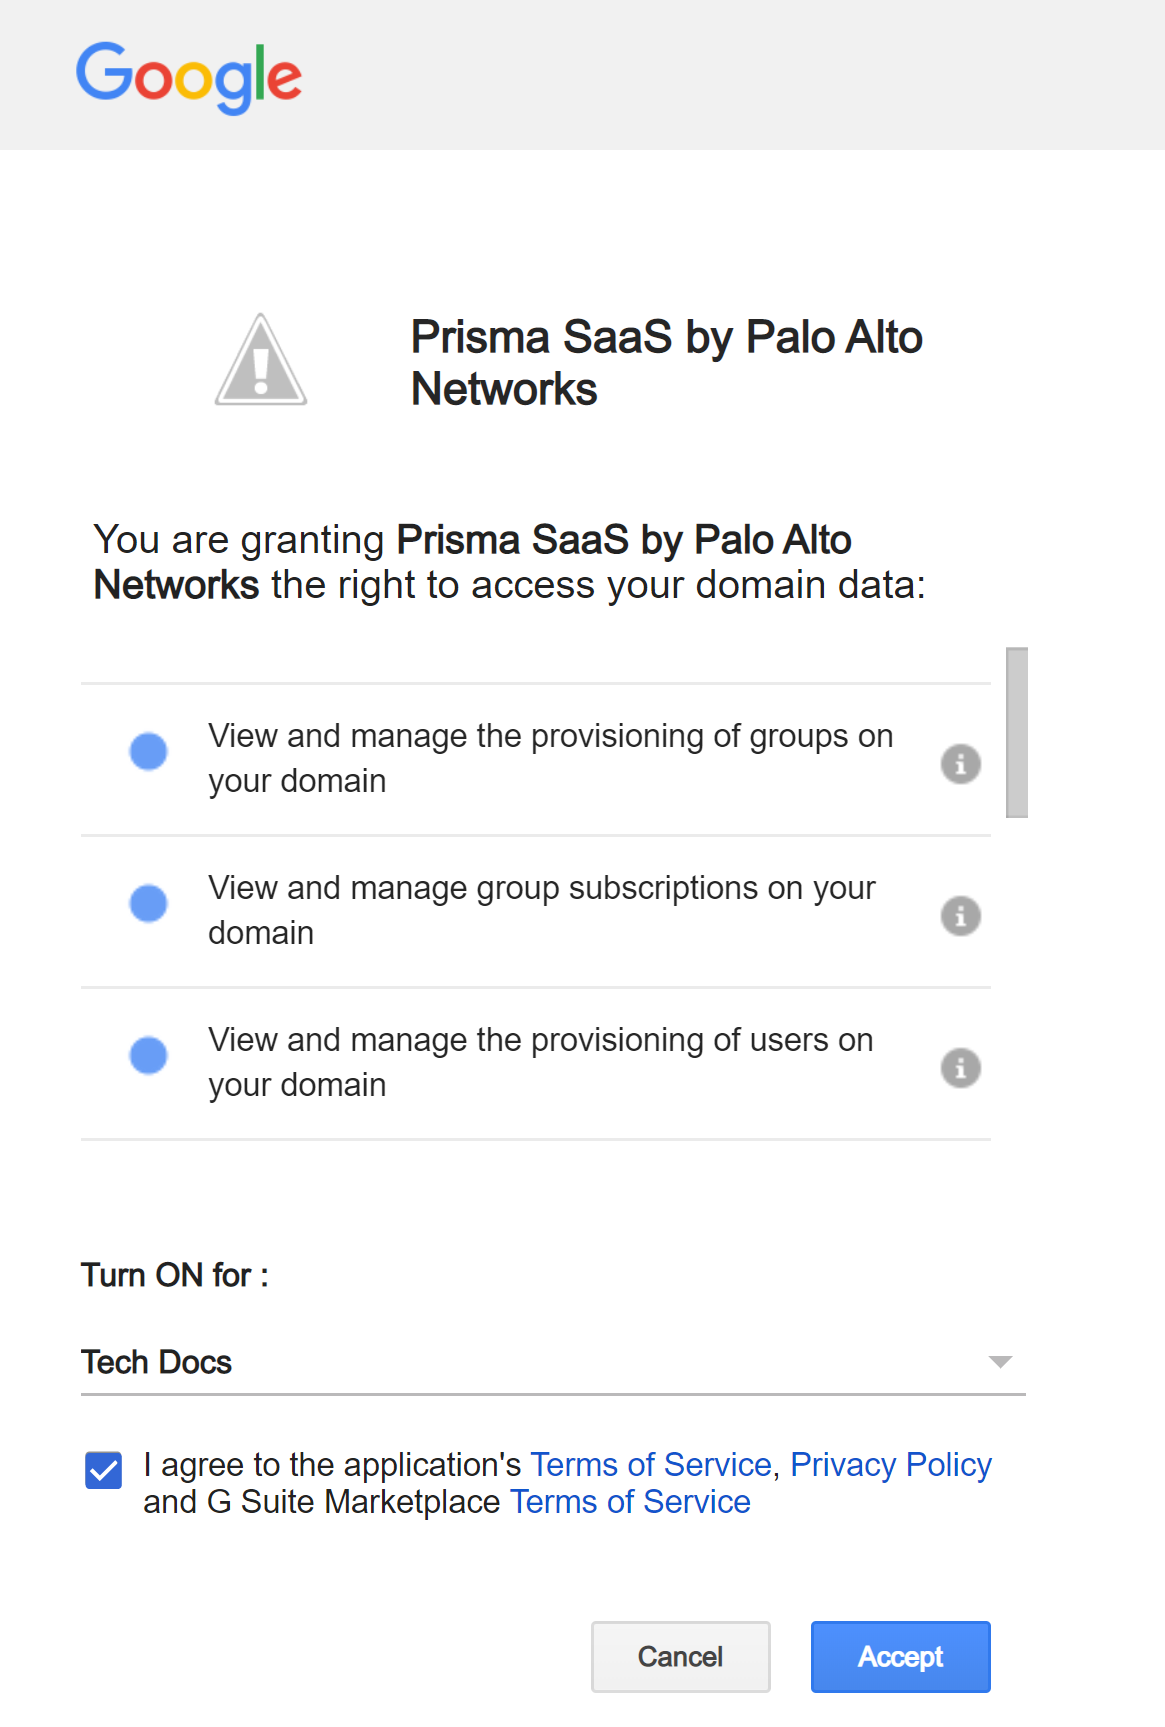
Task: Uncheck the terms agreement checkbox
Action: pos(104,1470)
